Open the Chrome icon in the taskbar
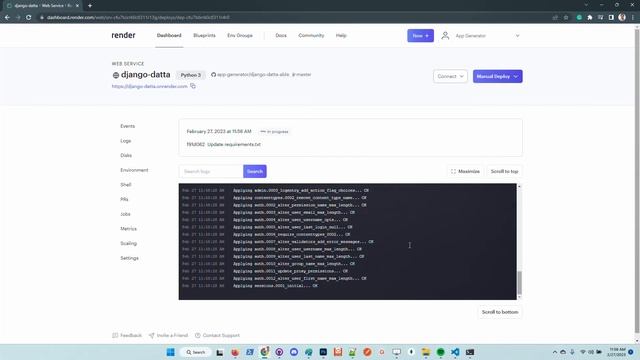The height and width of the screenshot is (360, 640). (264, 352)
